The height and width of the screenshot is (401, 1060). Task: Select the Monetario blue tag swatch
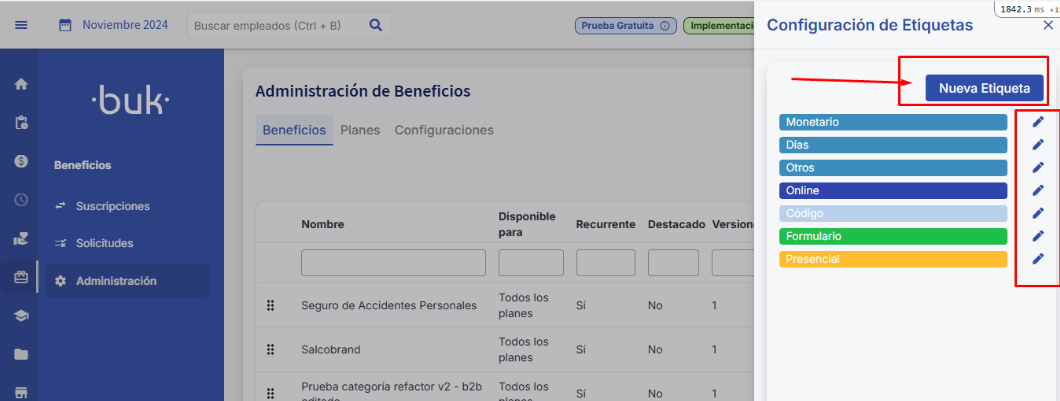[893, 122]
